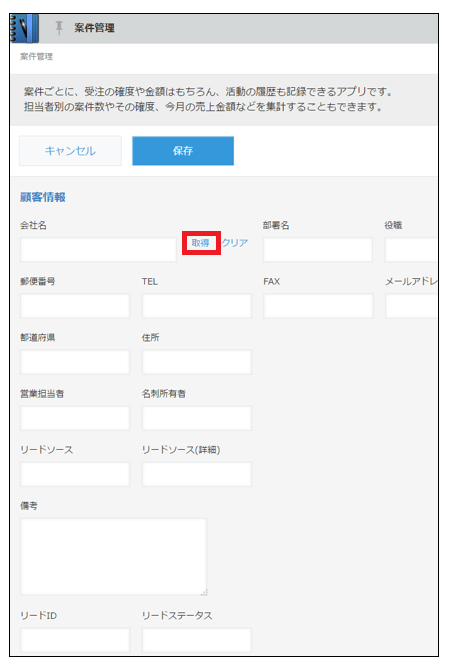
Task: Open the 案件管理 breadcrumb link
Action: (x=37, y=57)
